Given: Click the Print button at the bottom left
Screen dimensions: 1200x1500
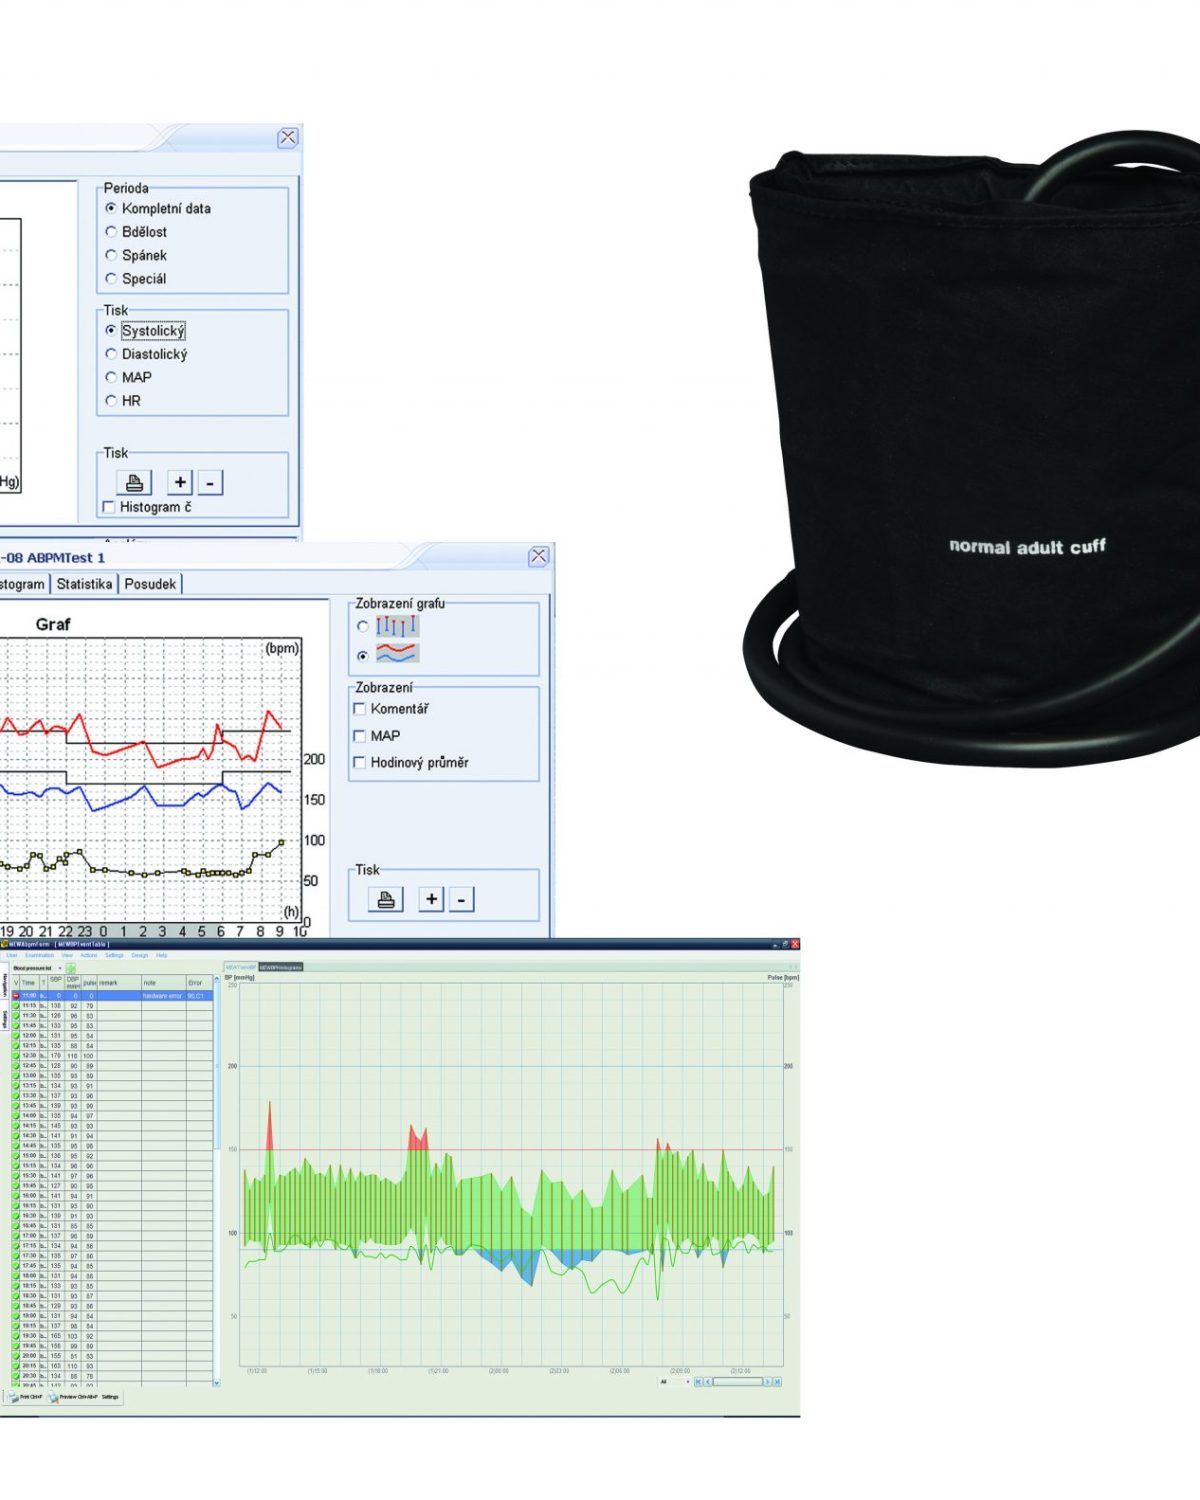Looking at the screenshot, I should coord(25,1397).
